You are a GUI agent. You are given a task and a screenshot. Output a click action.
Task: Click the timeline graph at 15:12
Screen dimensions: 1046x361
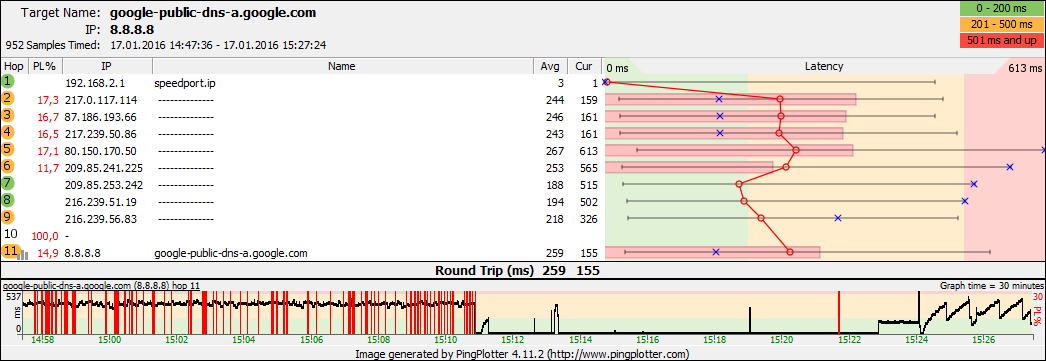(x=512, y=312)
